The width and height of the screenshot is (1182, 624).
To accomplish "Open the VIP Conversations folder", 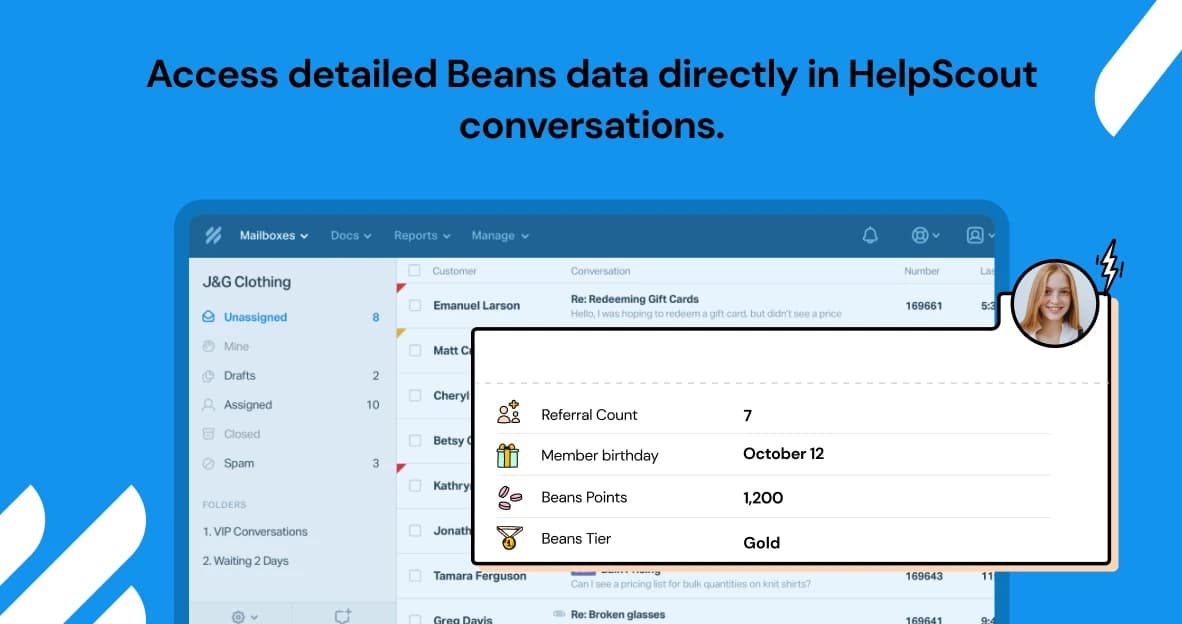I will coord(255,532).
